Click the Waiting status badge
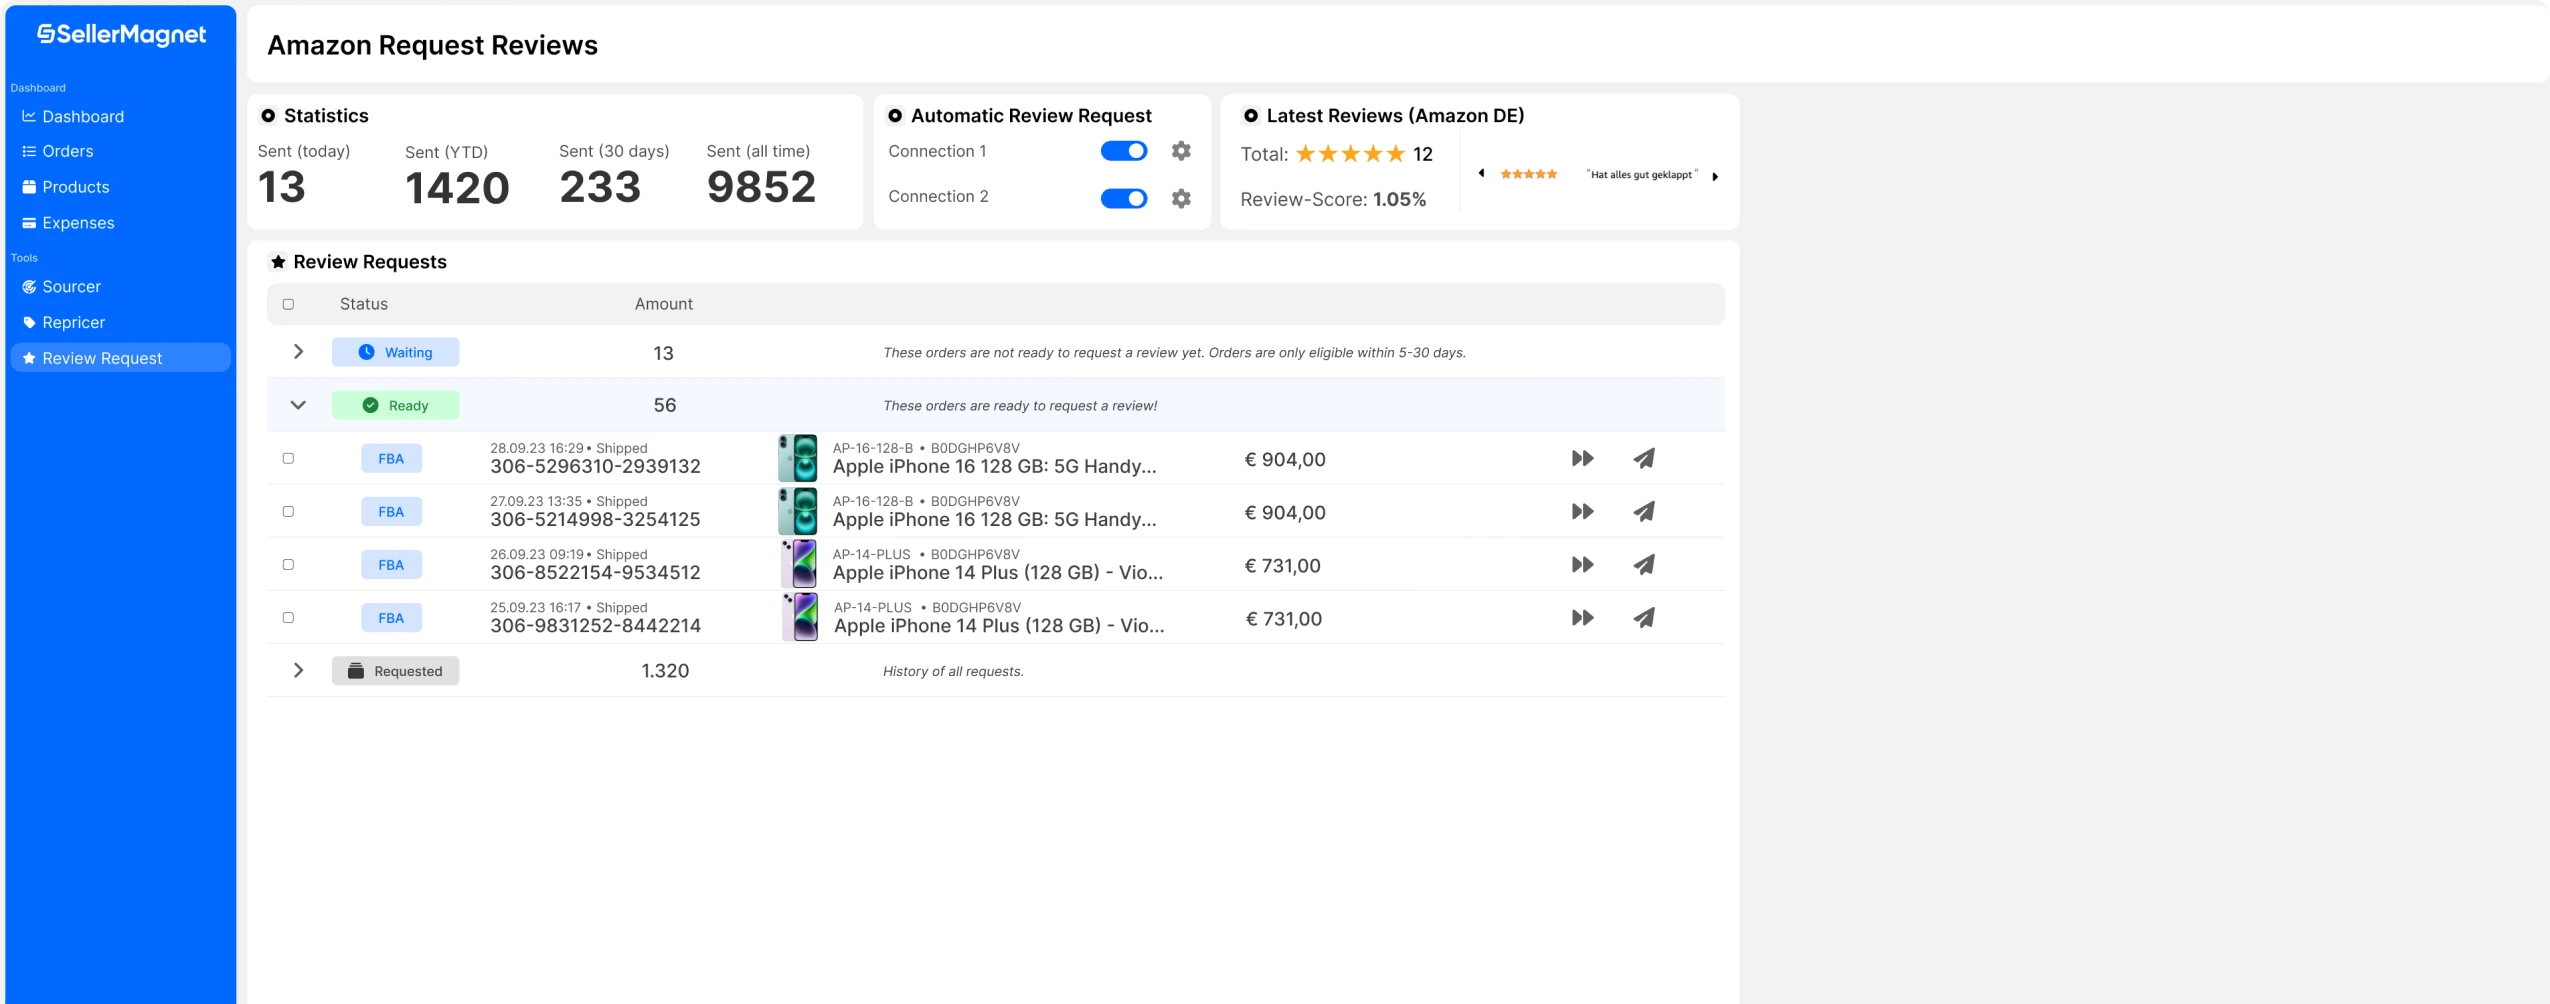 pyautogui.click(x=395, y=352)
